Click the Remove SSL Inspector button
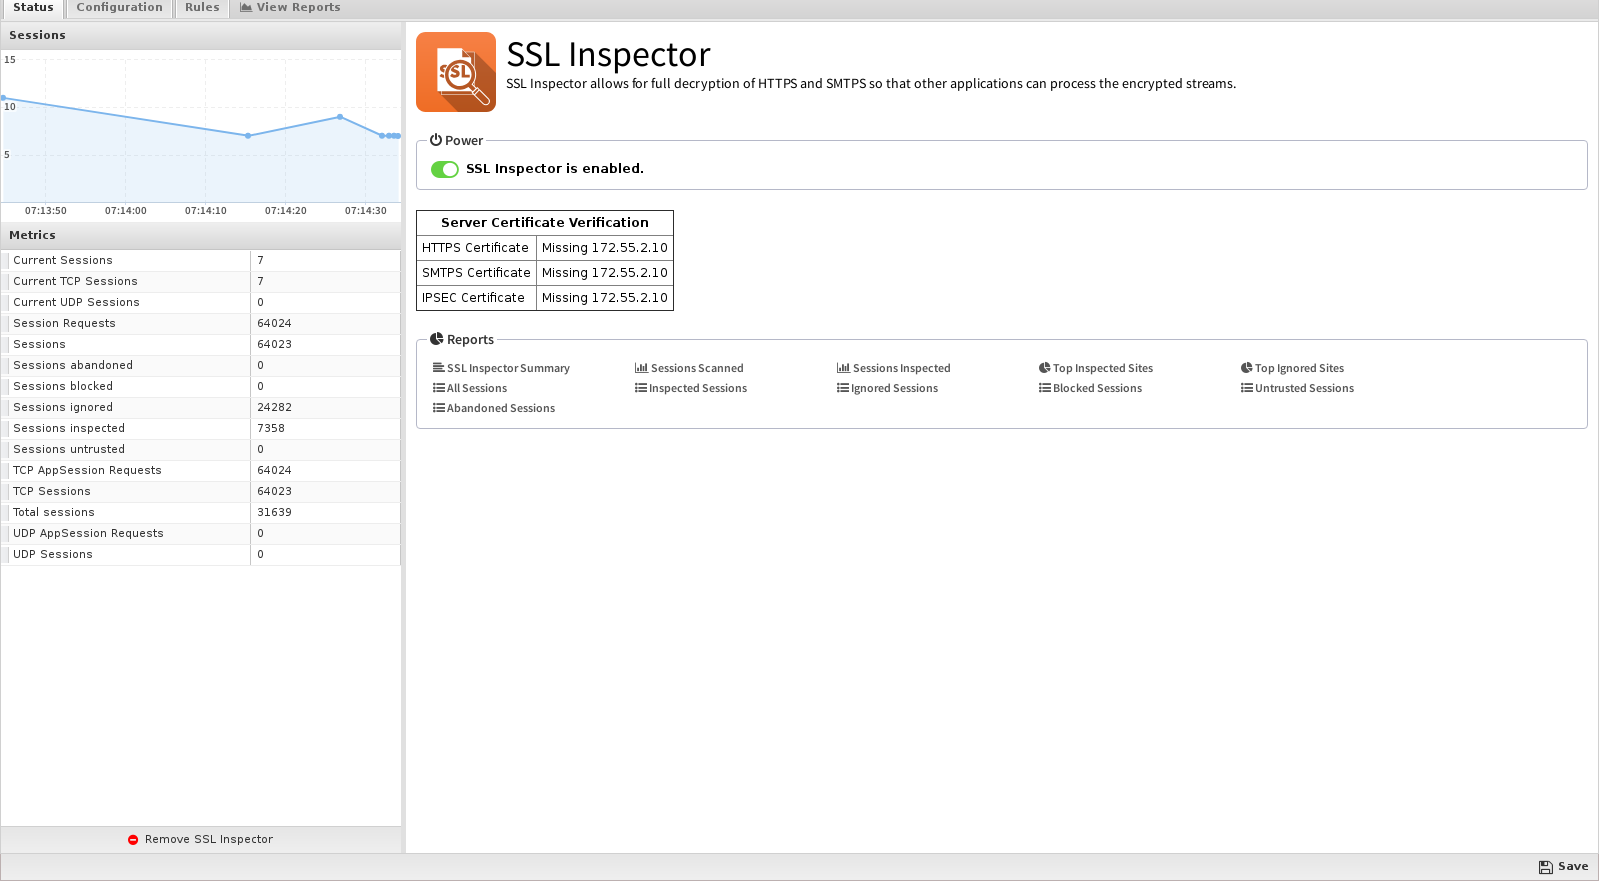1599x881 pixels. click(200, 840)
